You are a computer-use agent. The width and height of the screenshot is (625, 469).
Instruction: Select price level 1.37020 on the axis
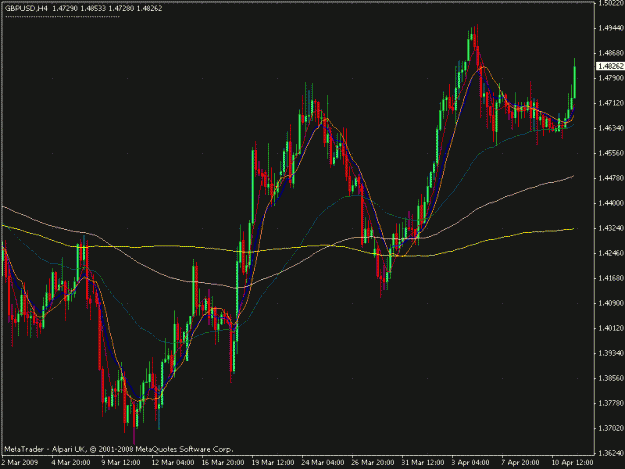(x=611, y=428)
